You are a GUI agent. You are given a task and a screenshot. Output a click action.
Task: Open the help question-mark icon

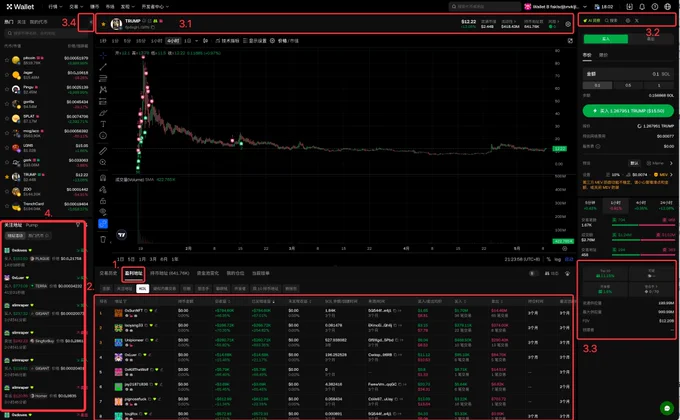pyautogui.click(x=654, y=7)
